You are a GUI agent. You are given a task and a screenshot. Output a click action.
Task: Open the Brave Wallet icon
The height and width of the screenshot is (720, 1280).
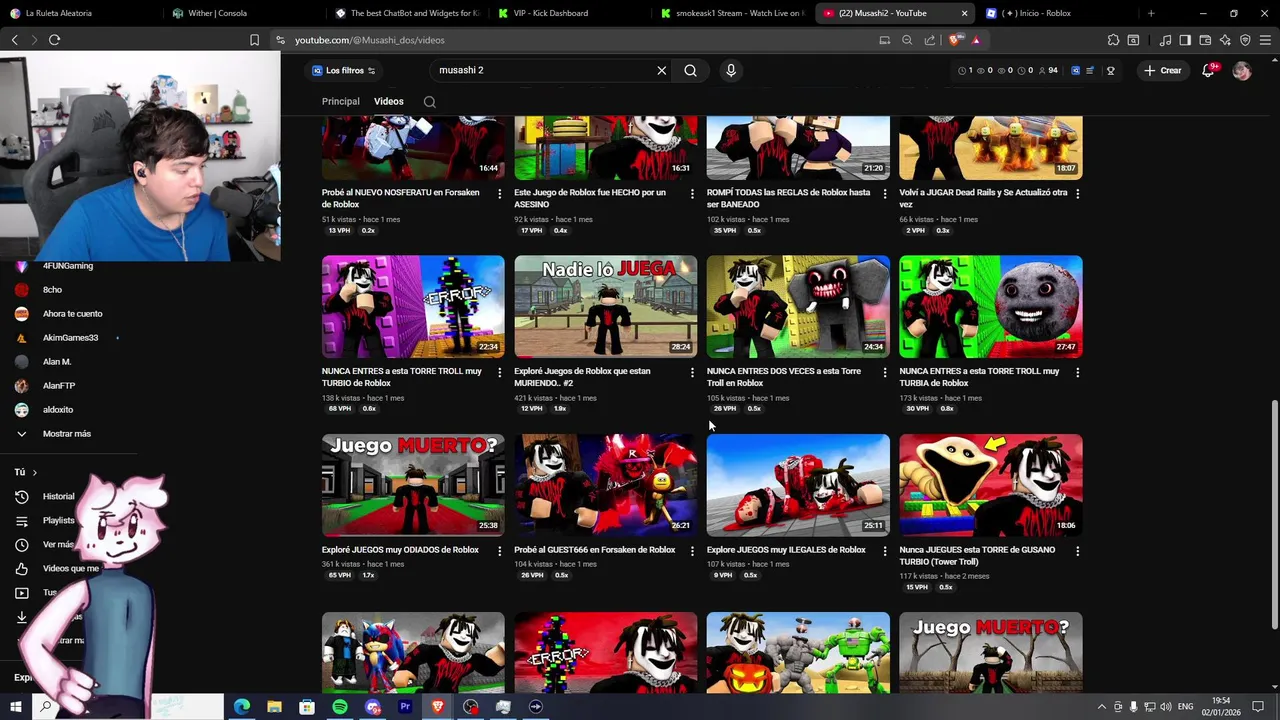click(1205, 40)
